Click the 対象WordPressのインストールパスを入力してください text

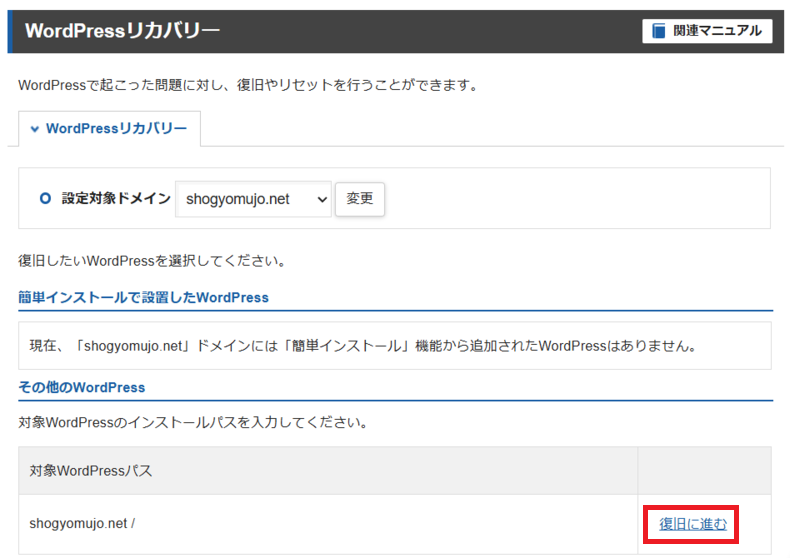pos(194,422)
